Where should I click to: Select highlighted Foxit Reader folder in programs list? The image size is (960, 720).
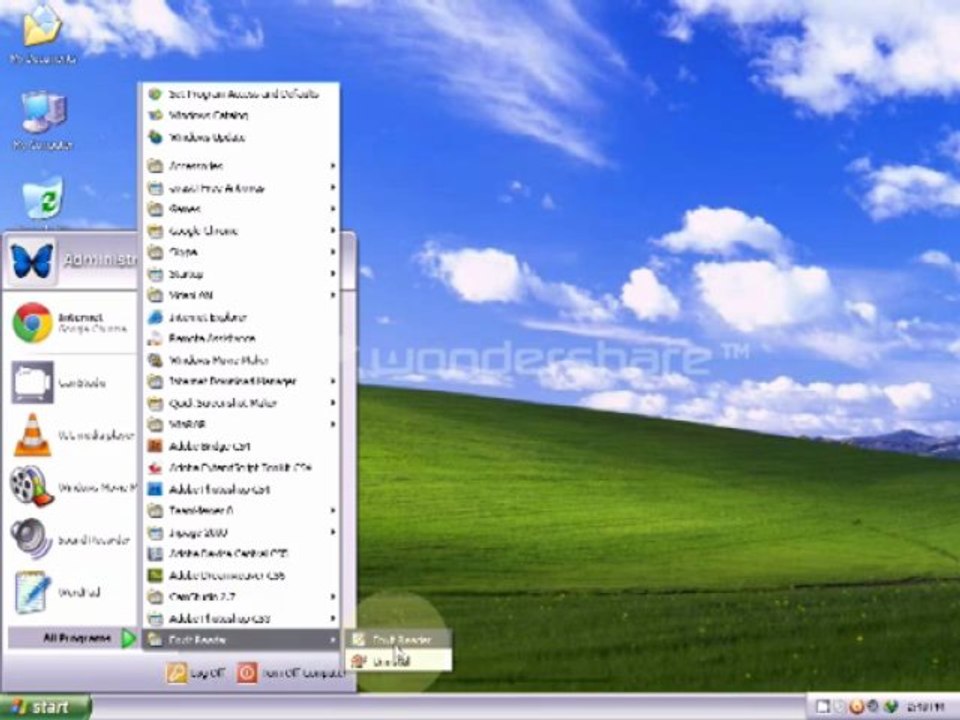241,640
